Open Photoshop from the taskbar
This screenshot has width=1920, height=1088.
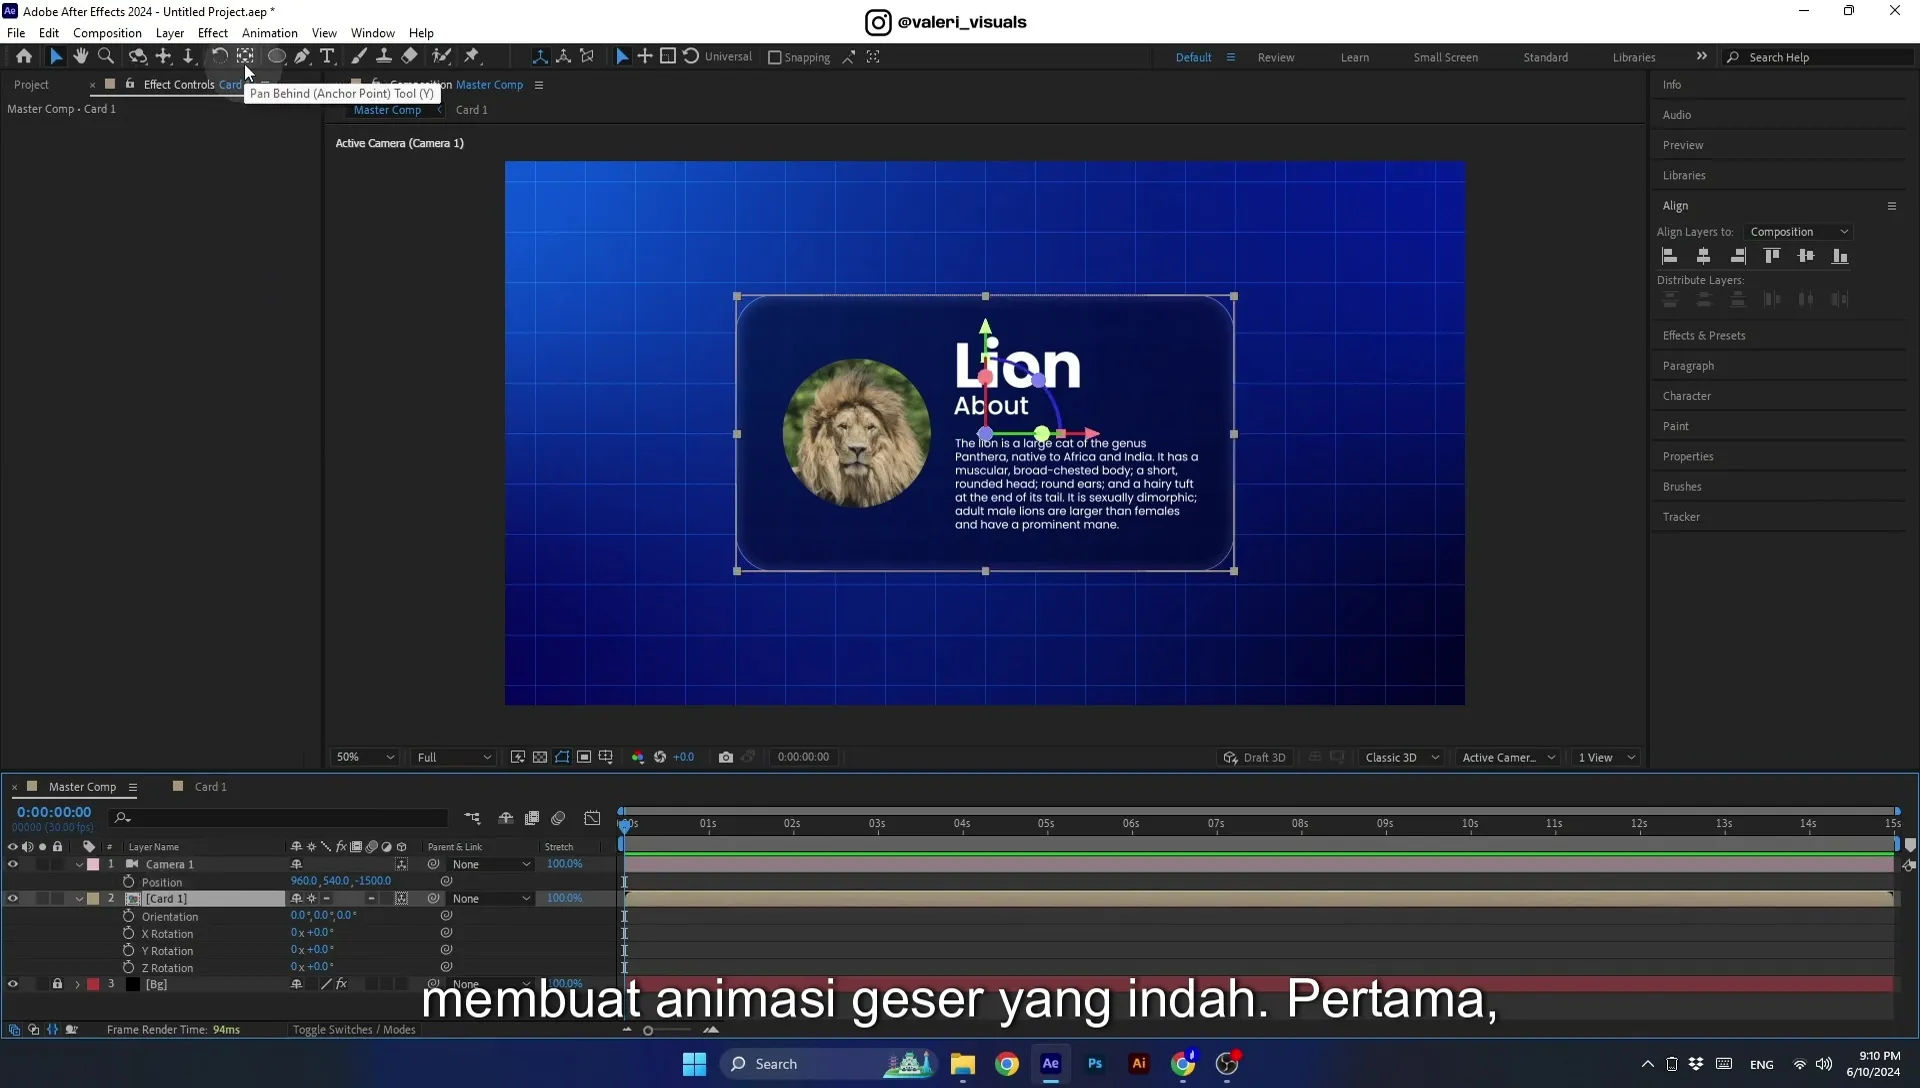[x=1095, y=1064]
